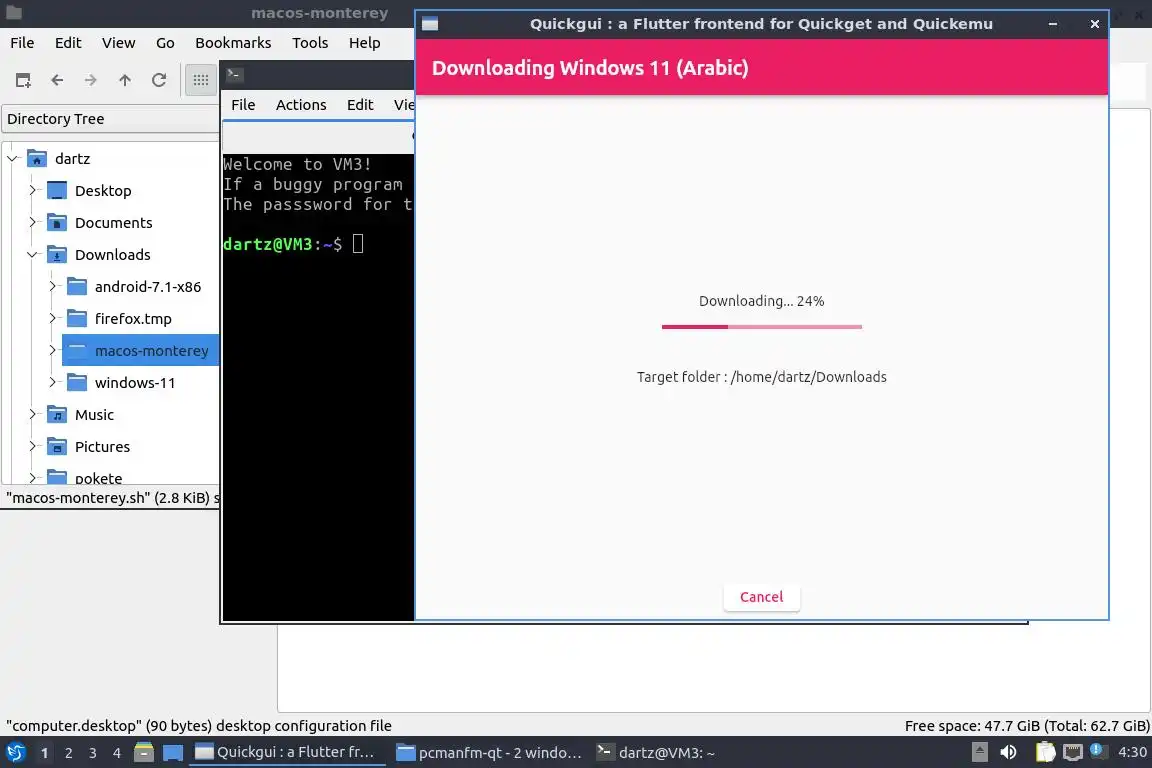
Task: Collapse the Downloads folder
Action: (32, 254)
